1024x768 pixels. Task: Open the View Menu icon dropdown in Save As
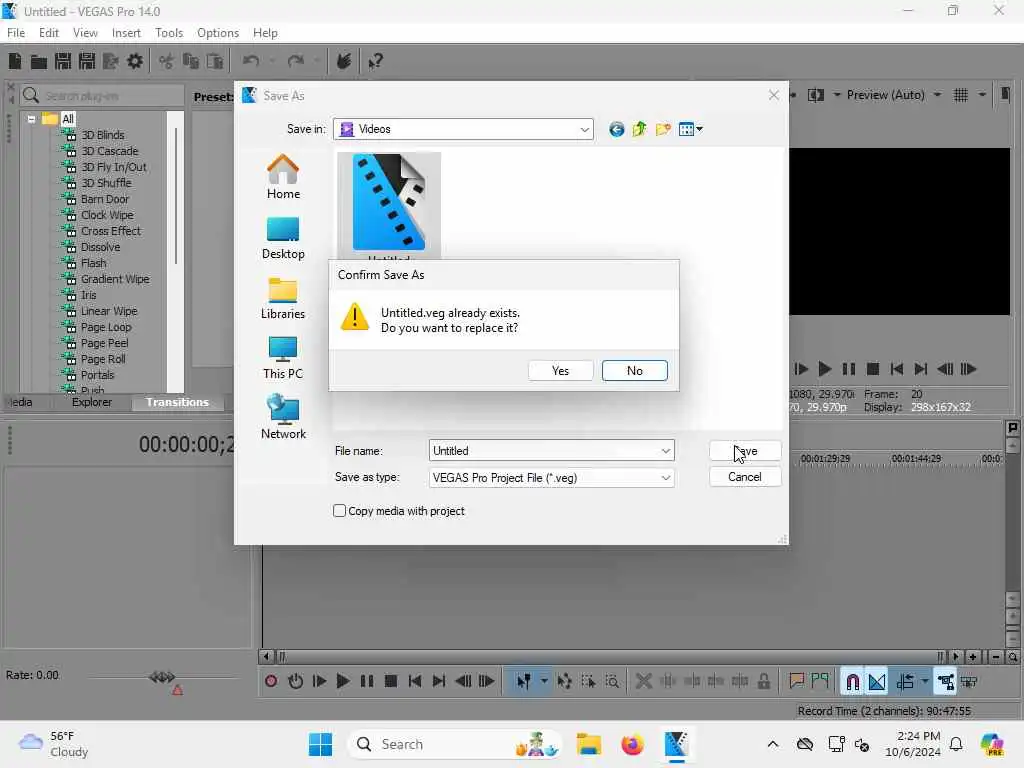coord(690,129)
